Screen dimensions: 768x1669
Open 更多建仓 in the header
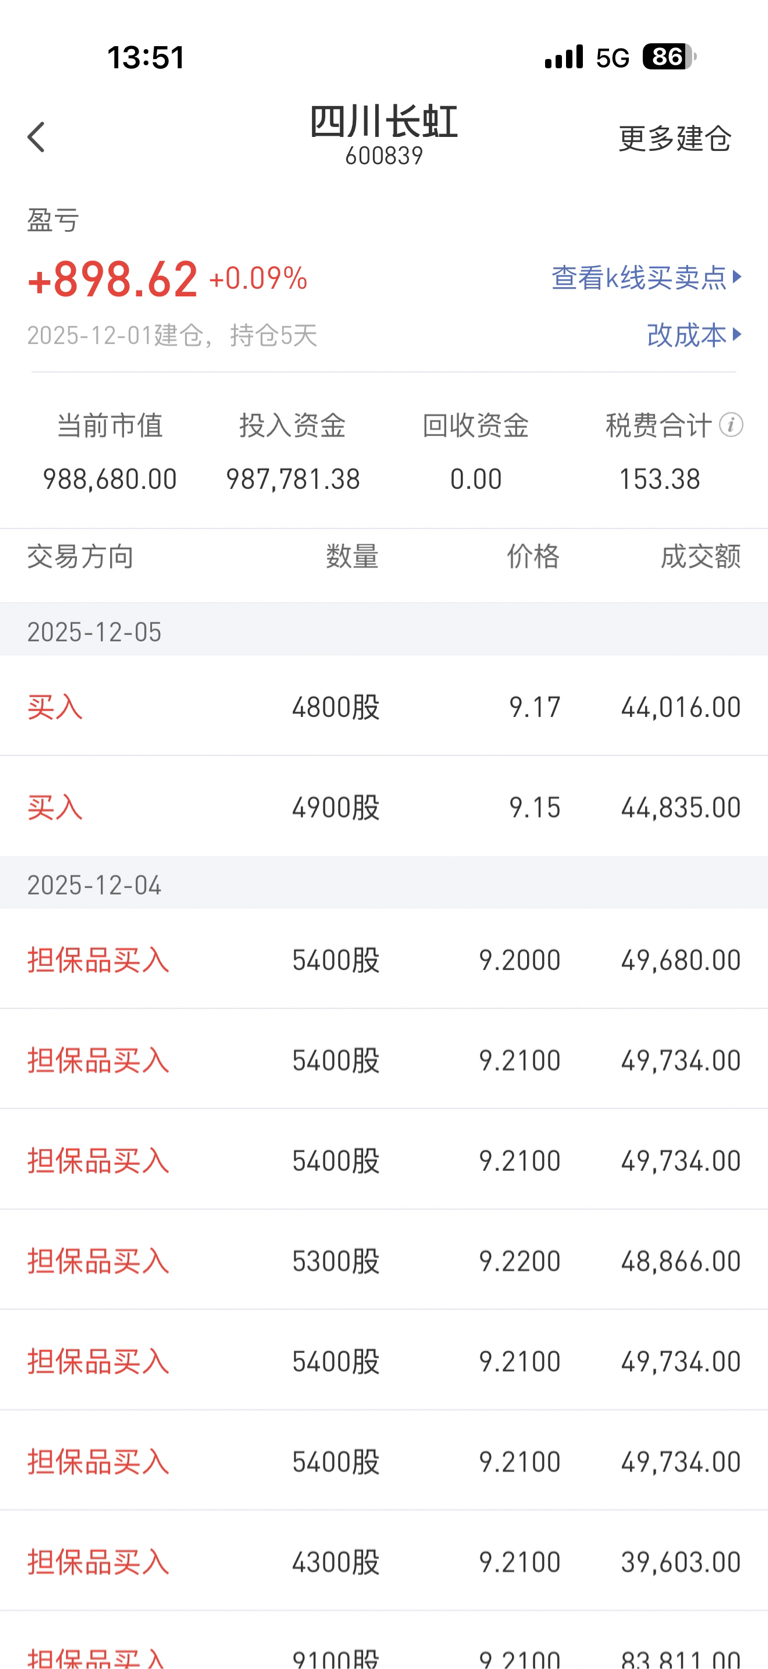(675, 138)
